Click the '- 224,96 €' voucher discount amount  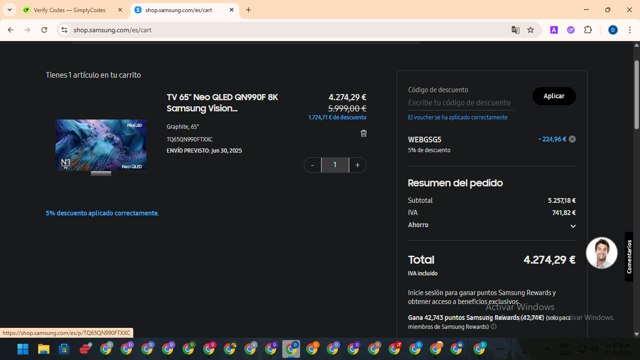[x=552, y=139]
